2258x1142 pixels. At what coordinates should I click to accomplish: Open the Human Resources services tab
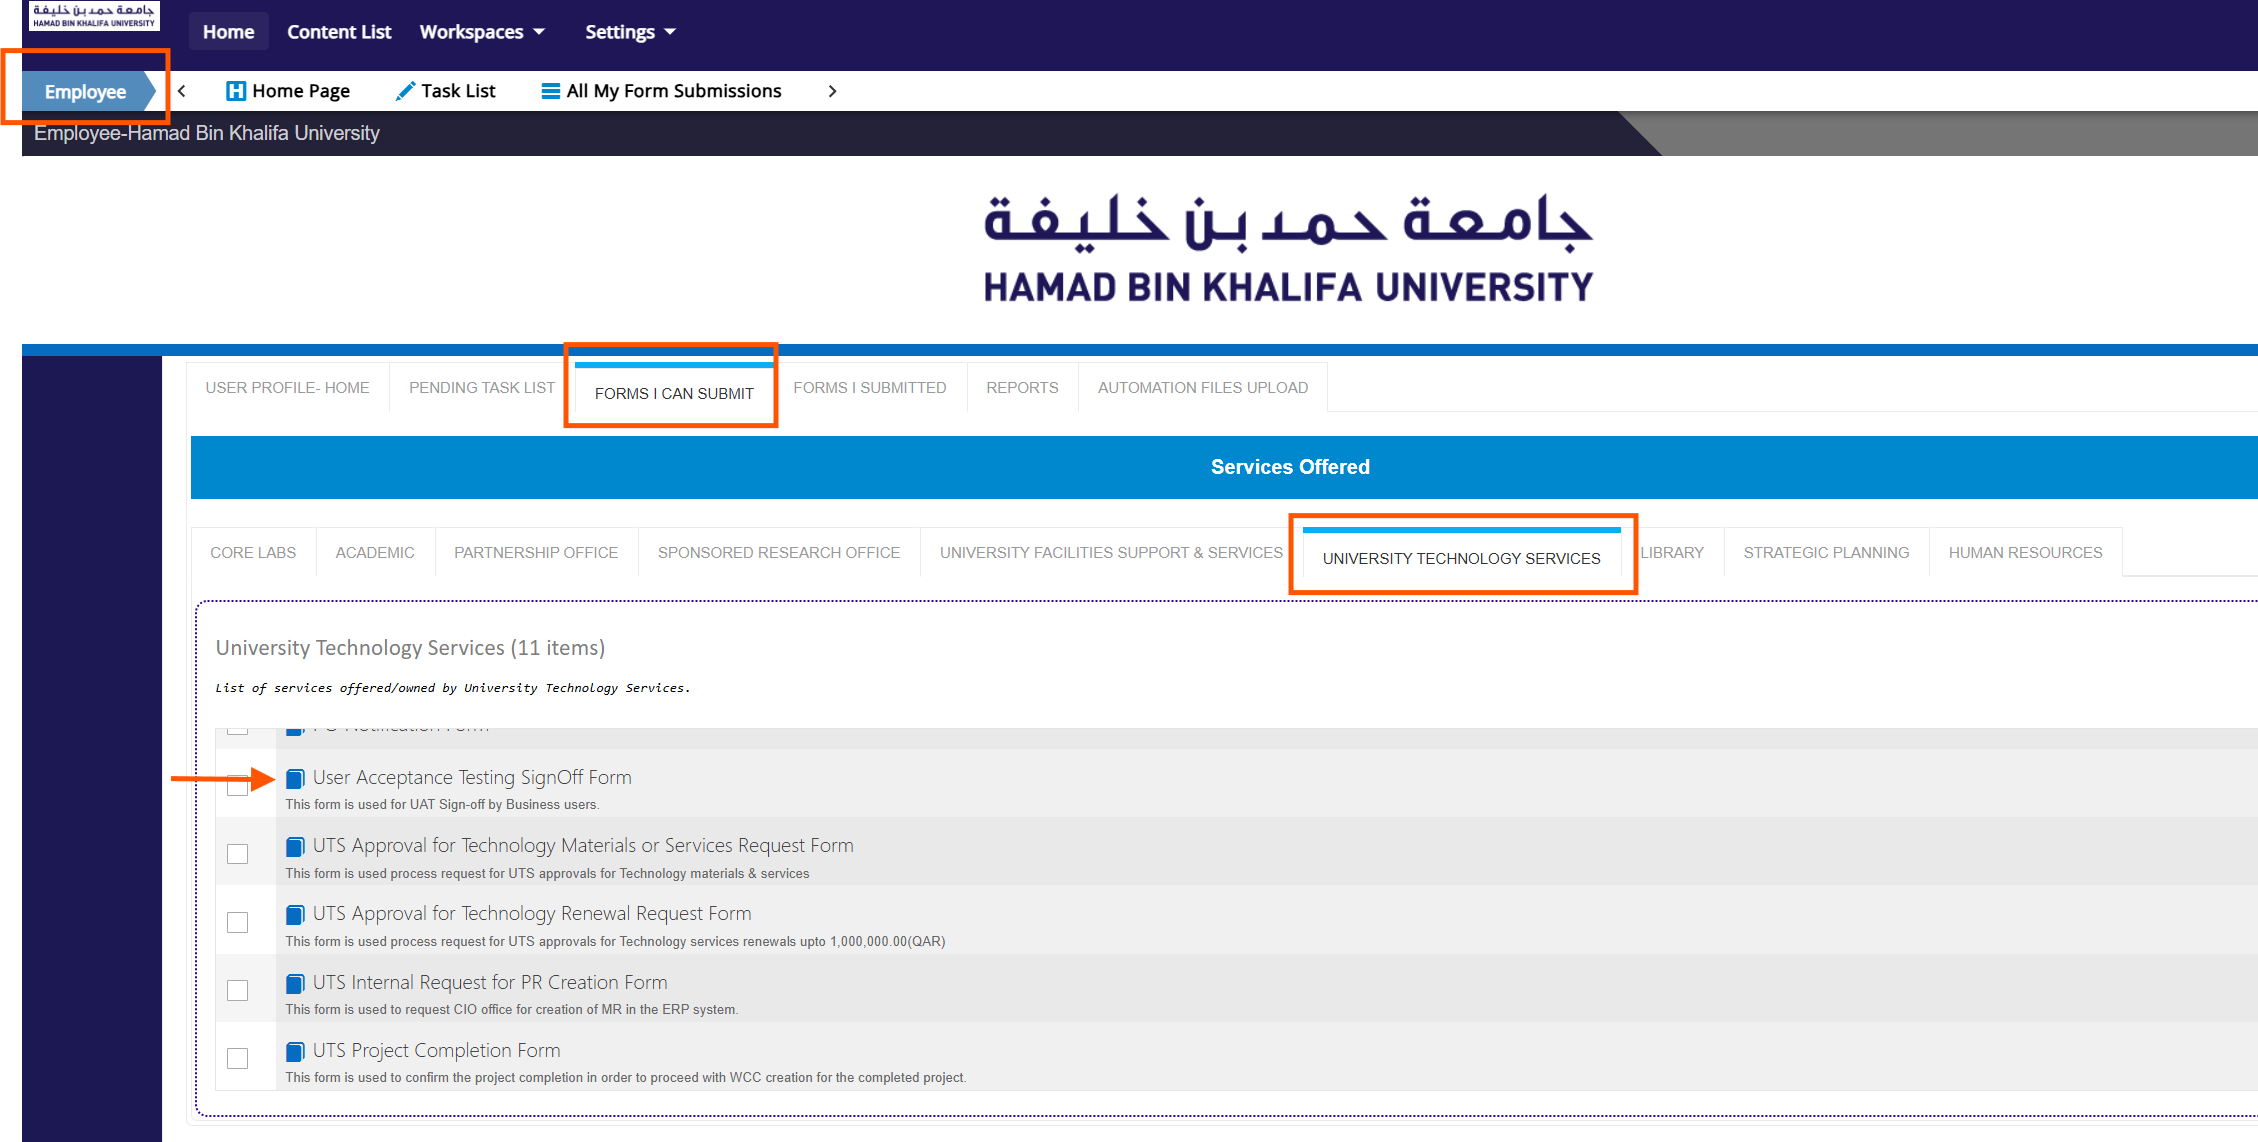[x=2025, y=553]
